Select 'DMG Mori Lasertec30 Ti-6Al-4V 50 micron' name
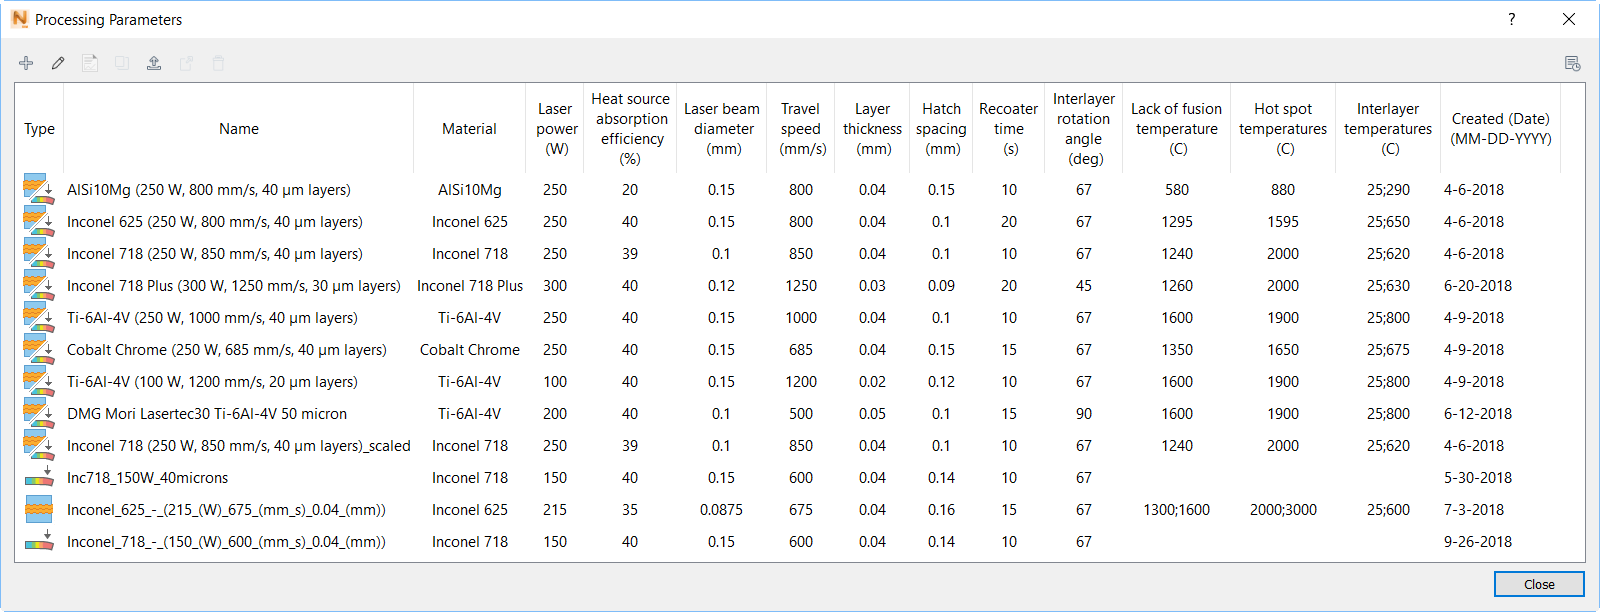The width and height of the screenshot is (1600, 612). click(207, 413)
